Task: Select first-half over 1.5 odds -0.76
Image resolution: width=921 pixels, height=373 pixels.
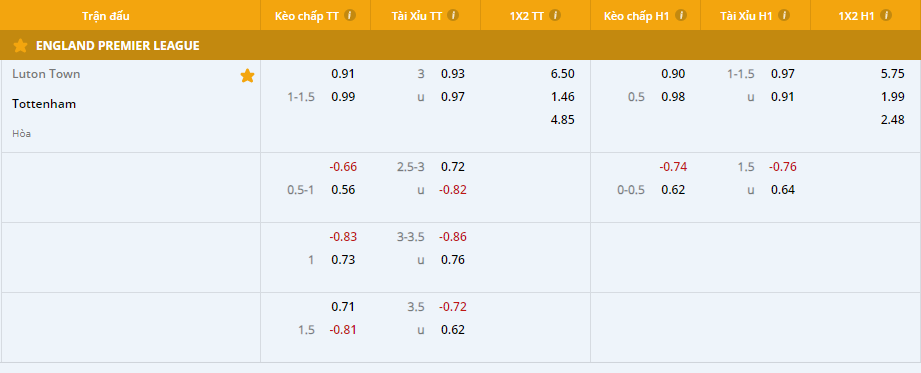Action: tap(783, 167)
